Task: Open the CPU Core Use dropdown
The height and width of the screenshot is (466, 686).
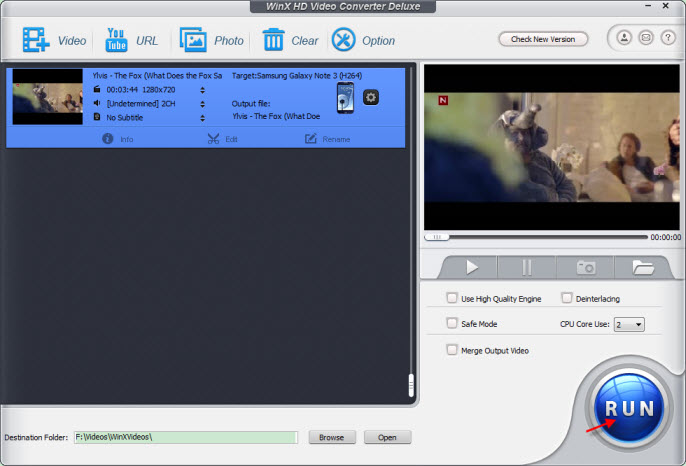Action: [x=629, y=325]
